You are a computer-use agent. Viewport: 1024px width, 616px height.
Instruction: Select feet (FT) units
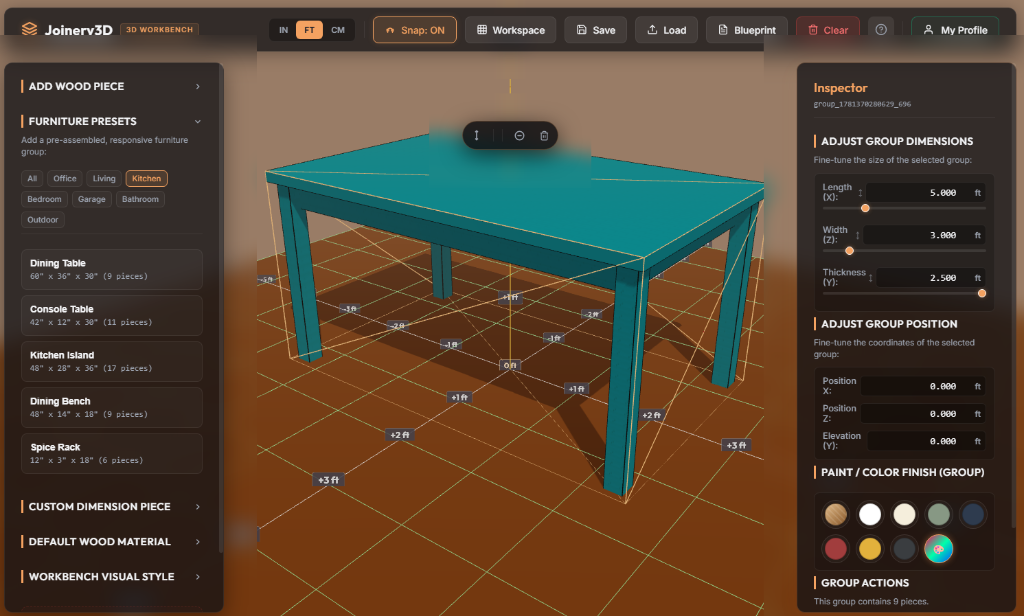[x=310, y=30]
